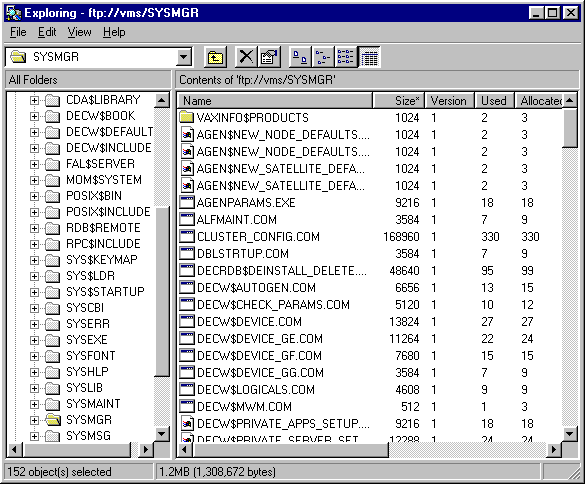Click the 168960 size value

point(401,237)
